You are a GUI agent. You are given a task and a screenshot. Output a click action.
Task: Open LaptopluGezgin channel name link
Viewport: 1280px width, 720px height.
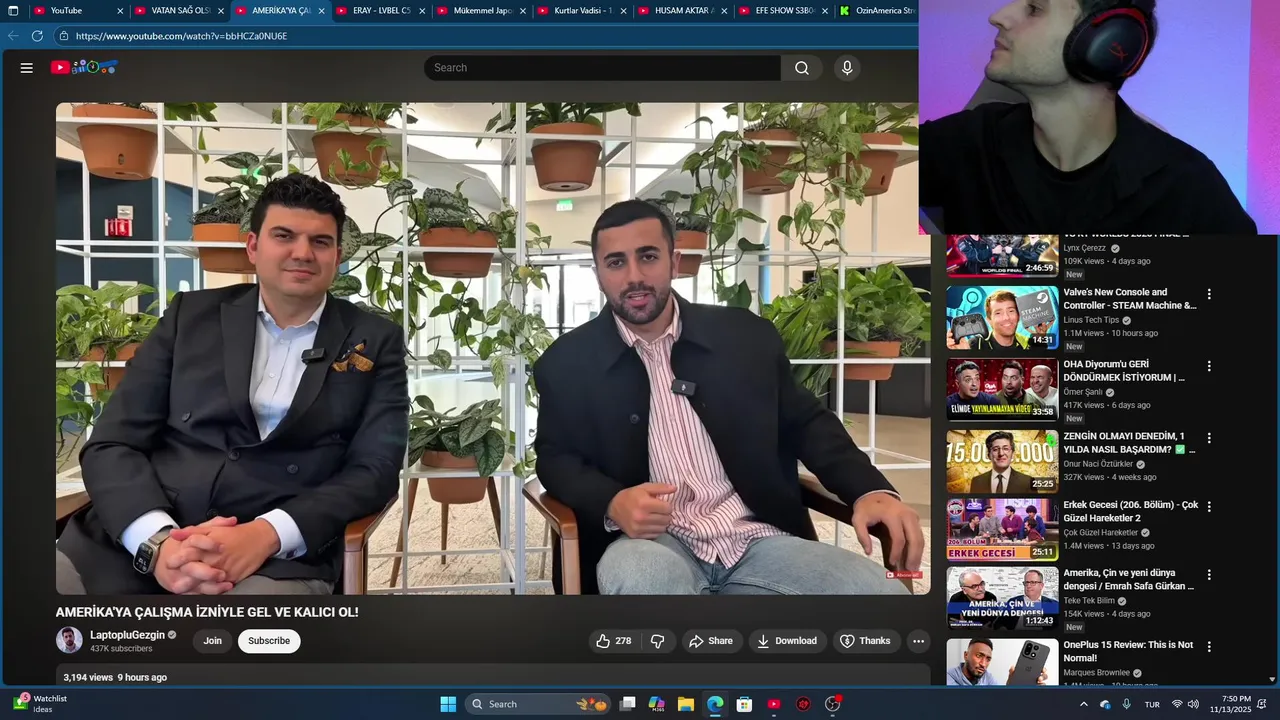[x=127, y=635]
